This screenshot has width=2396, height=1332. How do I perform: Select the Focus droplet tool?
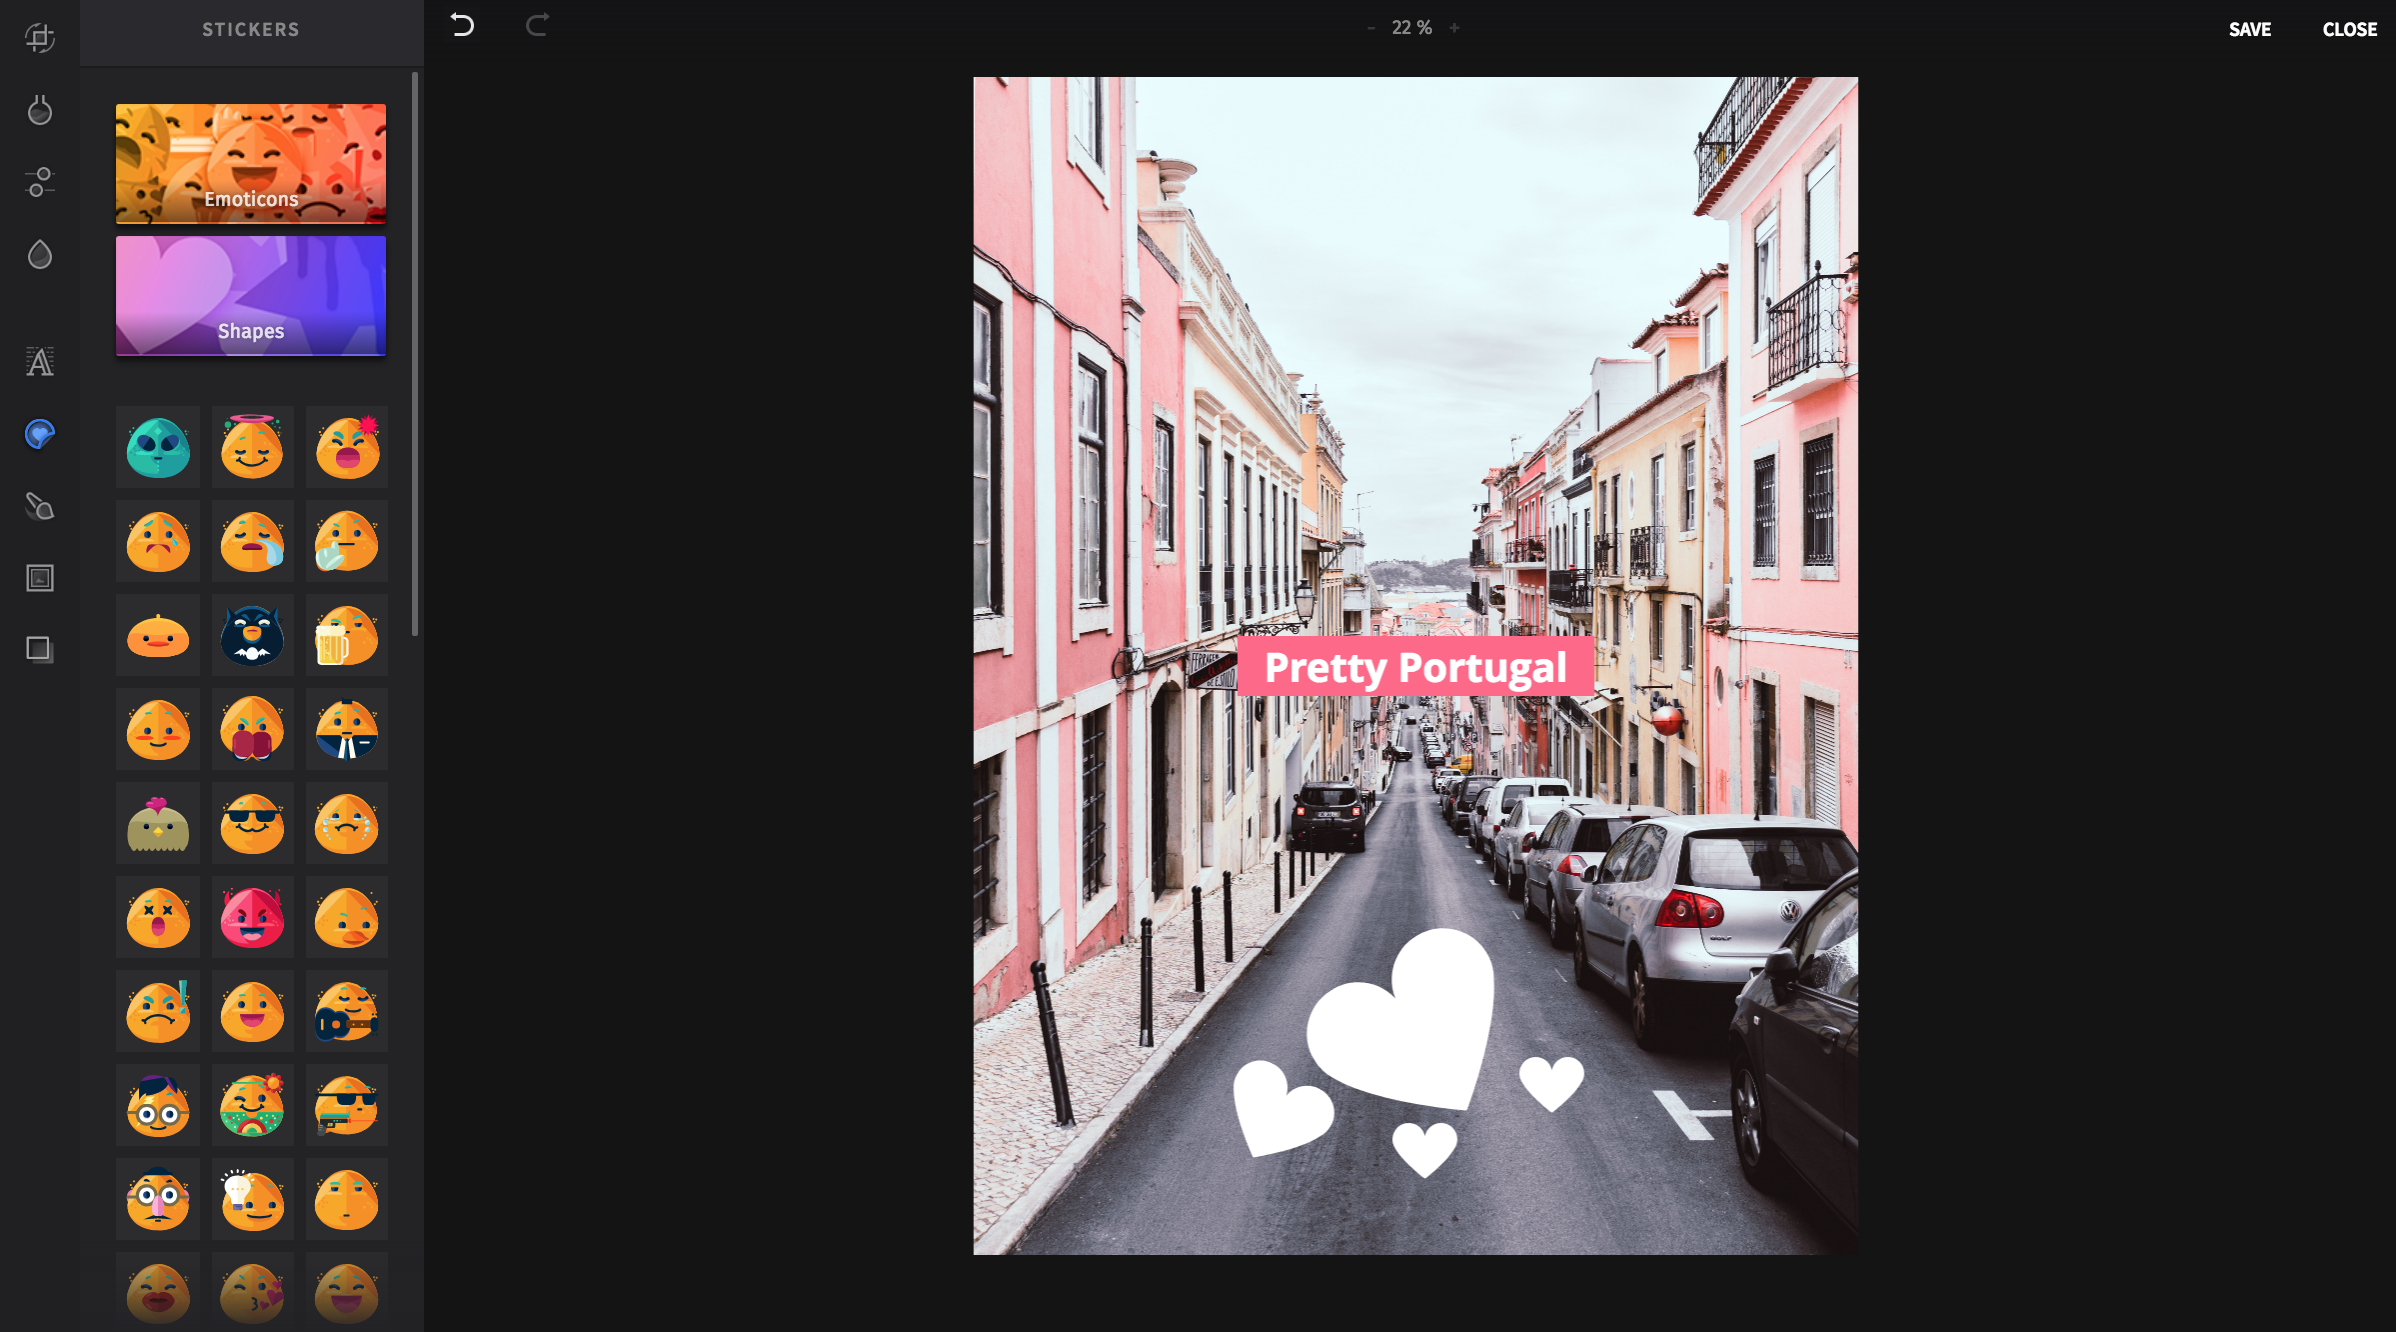pyautogui.click(x=40, y=254)
